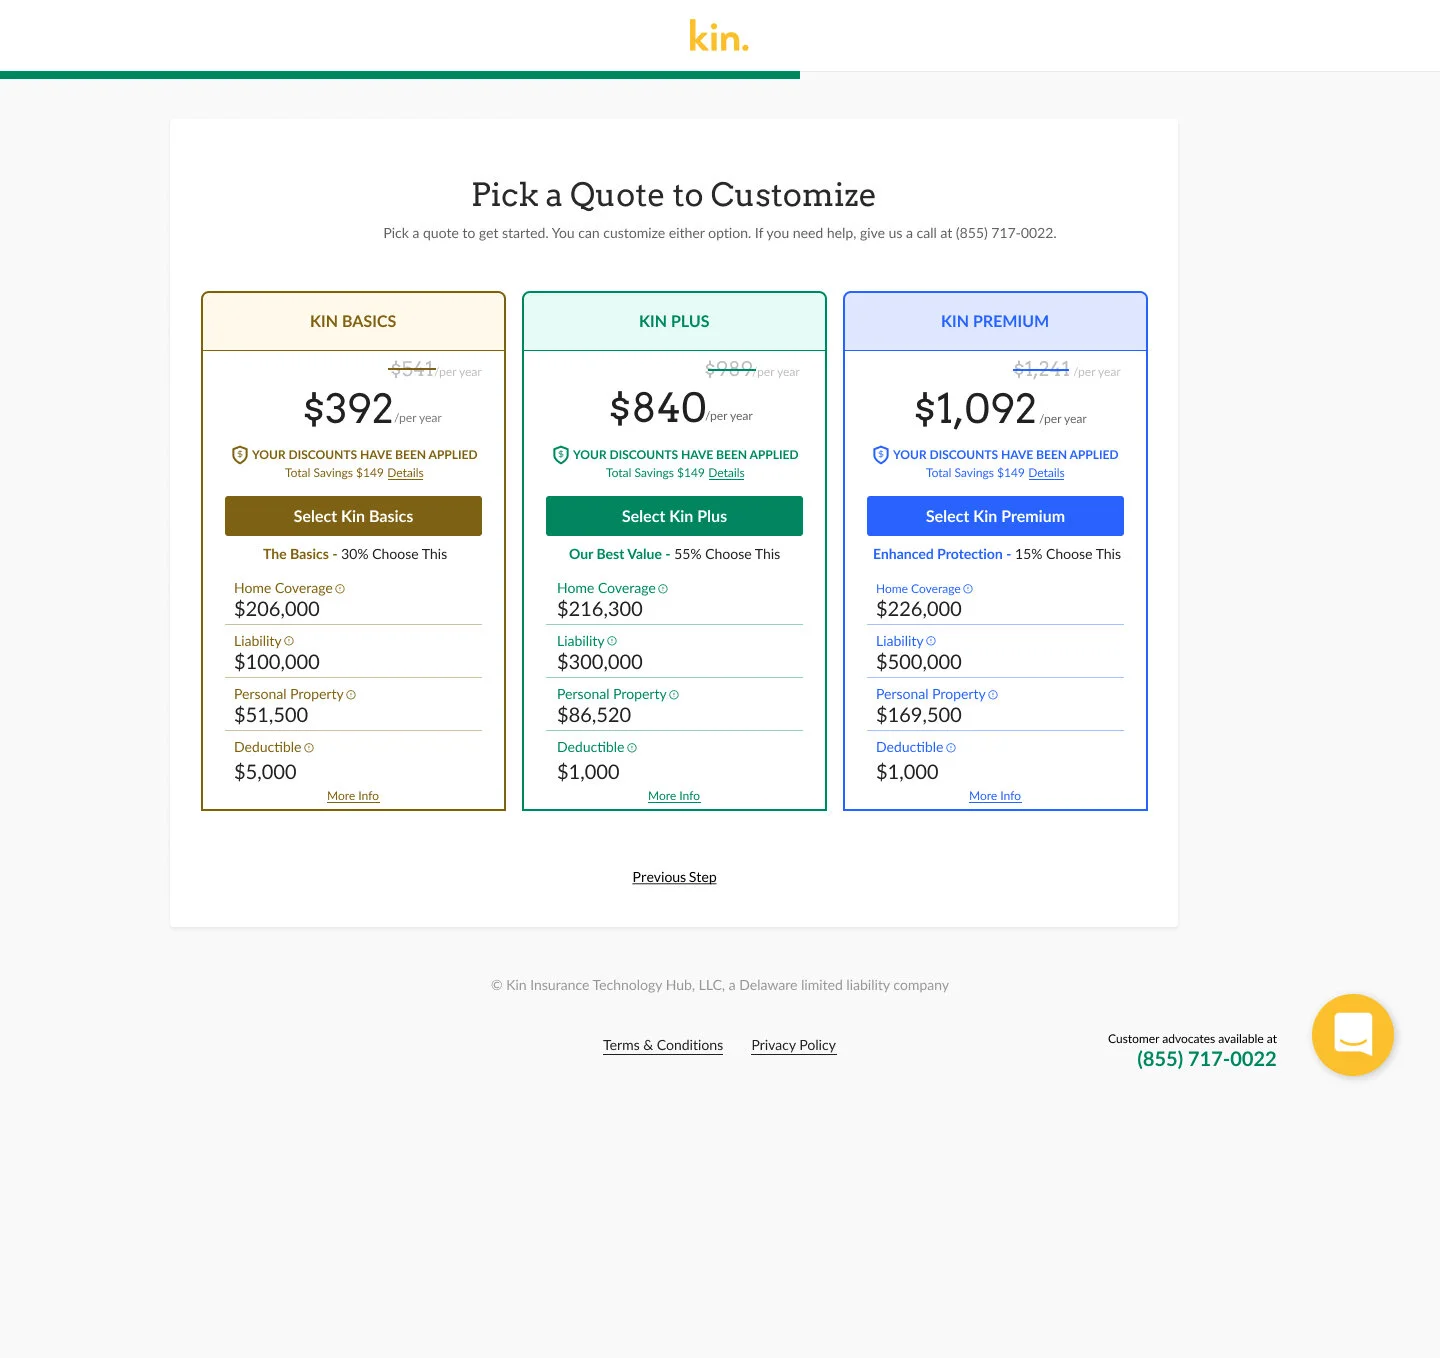Click the KIN BASICS card header

coord(353,321)
